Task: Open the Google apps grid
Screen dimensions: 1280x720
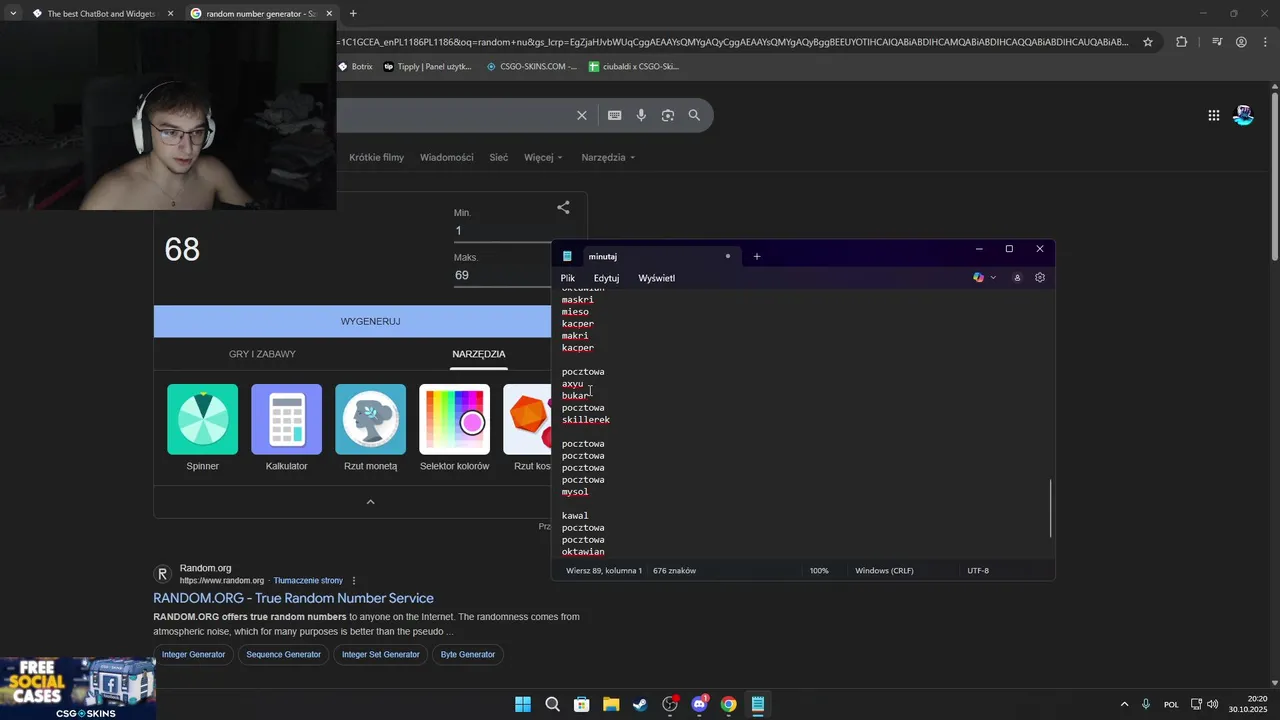Action: (1214, 115)
